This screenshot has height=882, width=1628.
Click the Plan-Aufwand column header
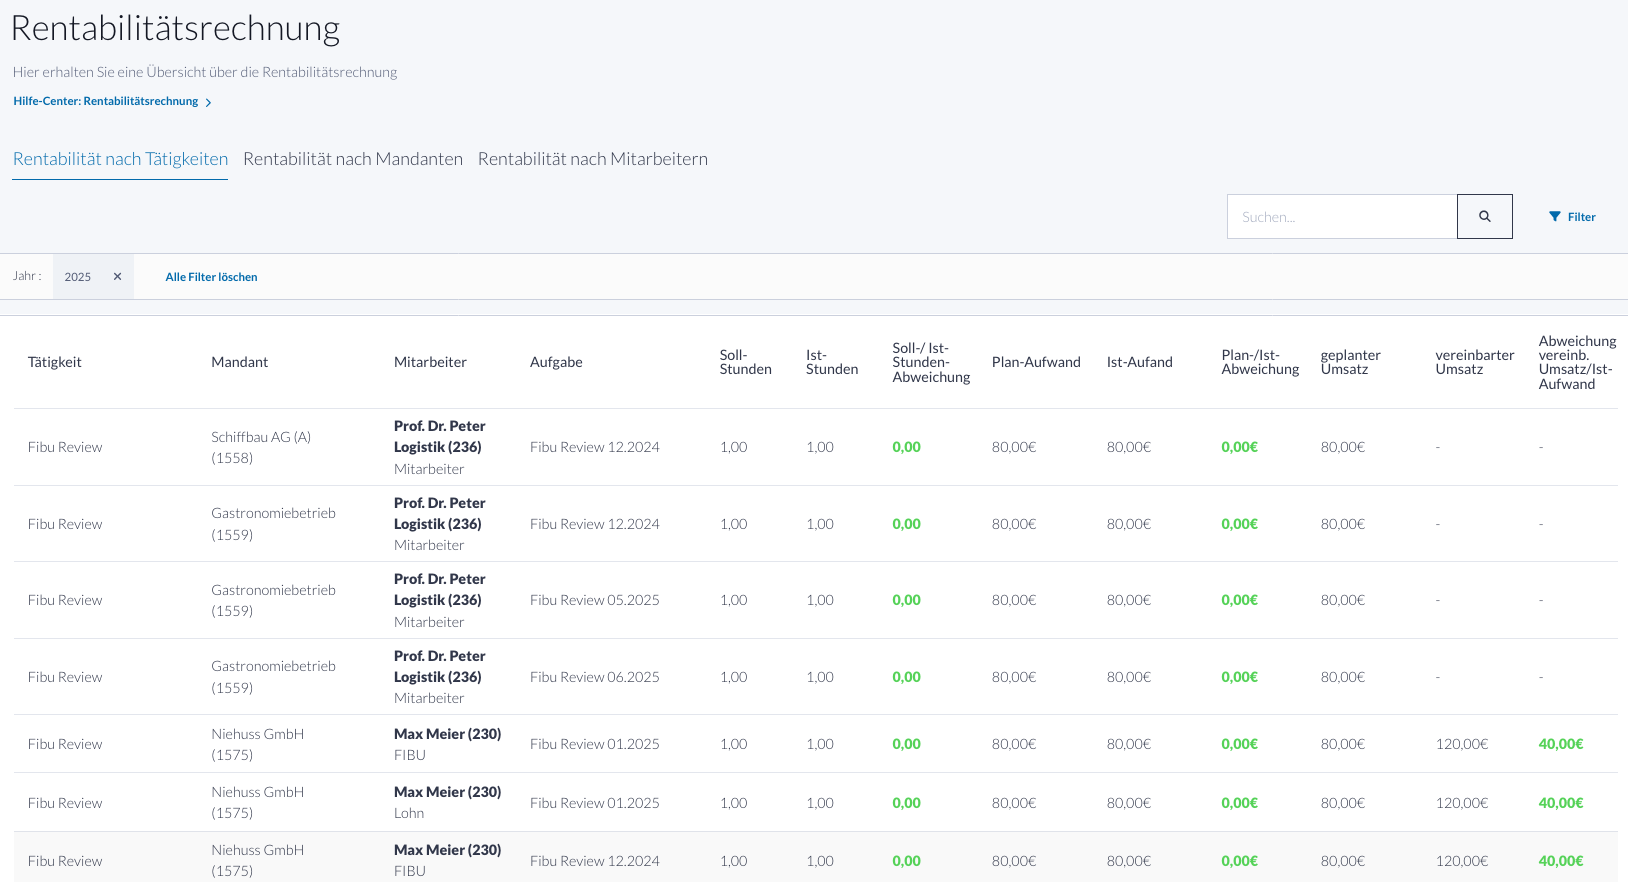[1035, 362]
